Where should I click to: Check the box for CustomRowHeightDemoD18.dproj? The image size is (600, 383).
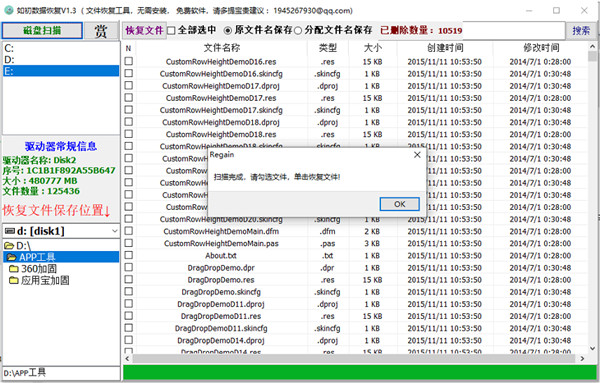pyautogui.click(x=129, y=122)
